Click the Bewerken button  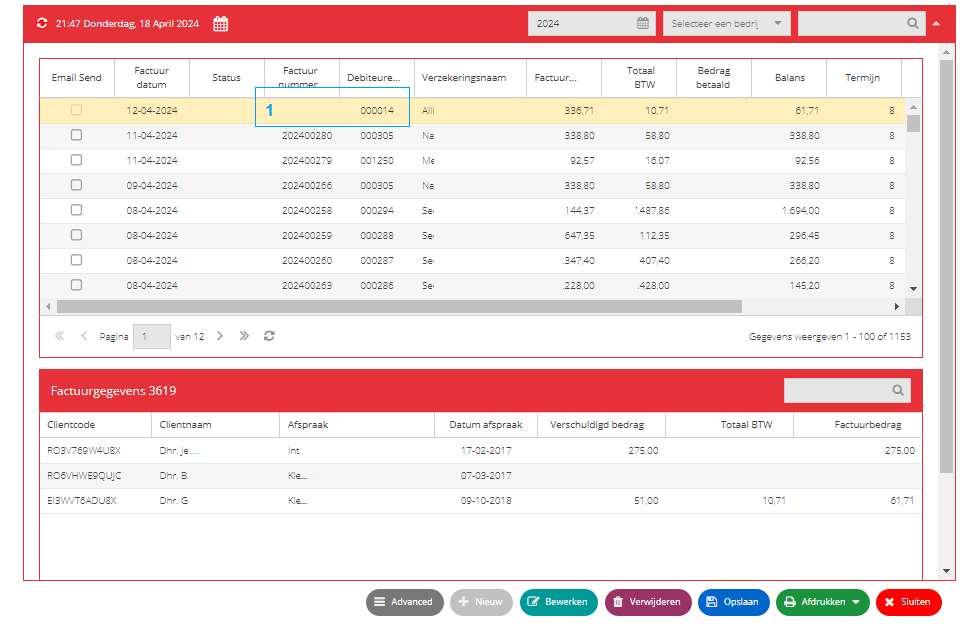(558, 601)
